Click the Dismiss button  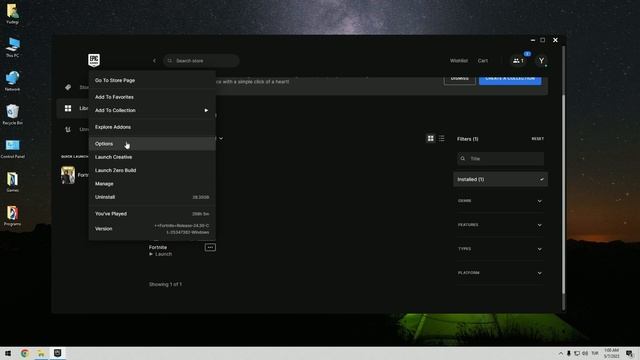click(460, 79)
